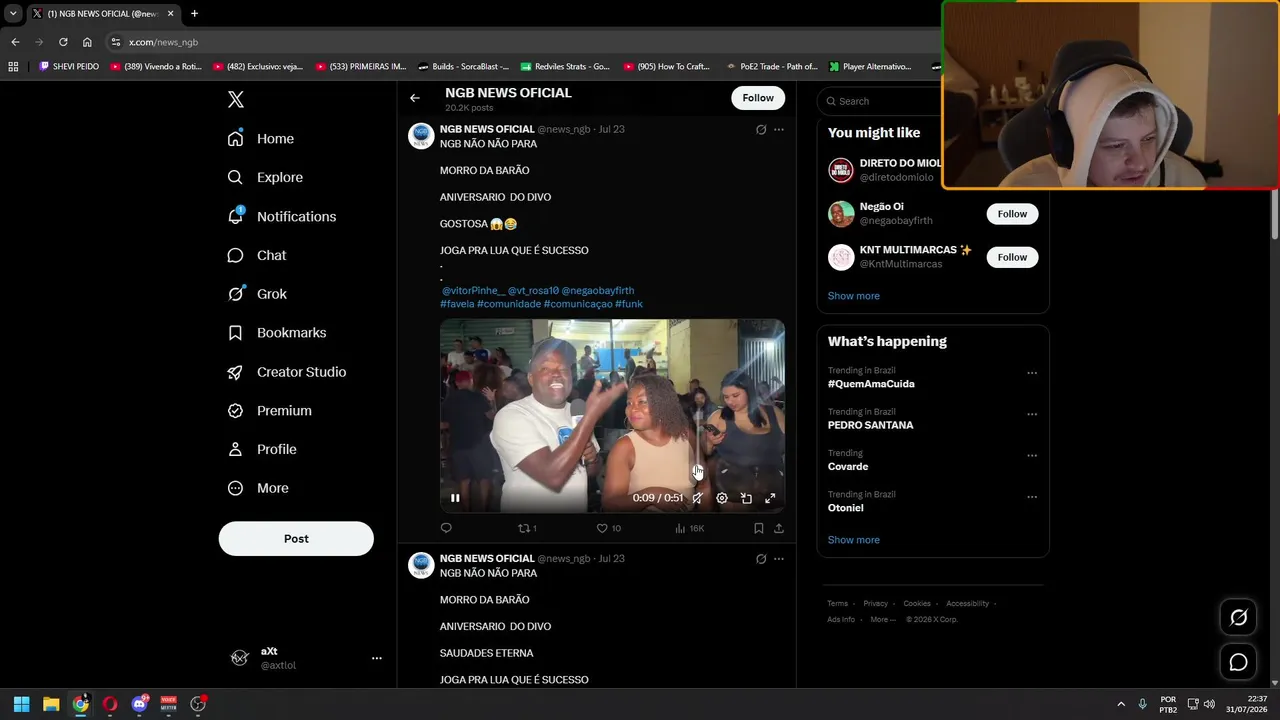Open the more options menu on the first post
This screenshot has width=1280, height=720.
point(779,130)
